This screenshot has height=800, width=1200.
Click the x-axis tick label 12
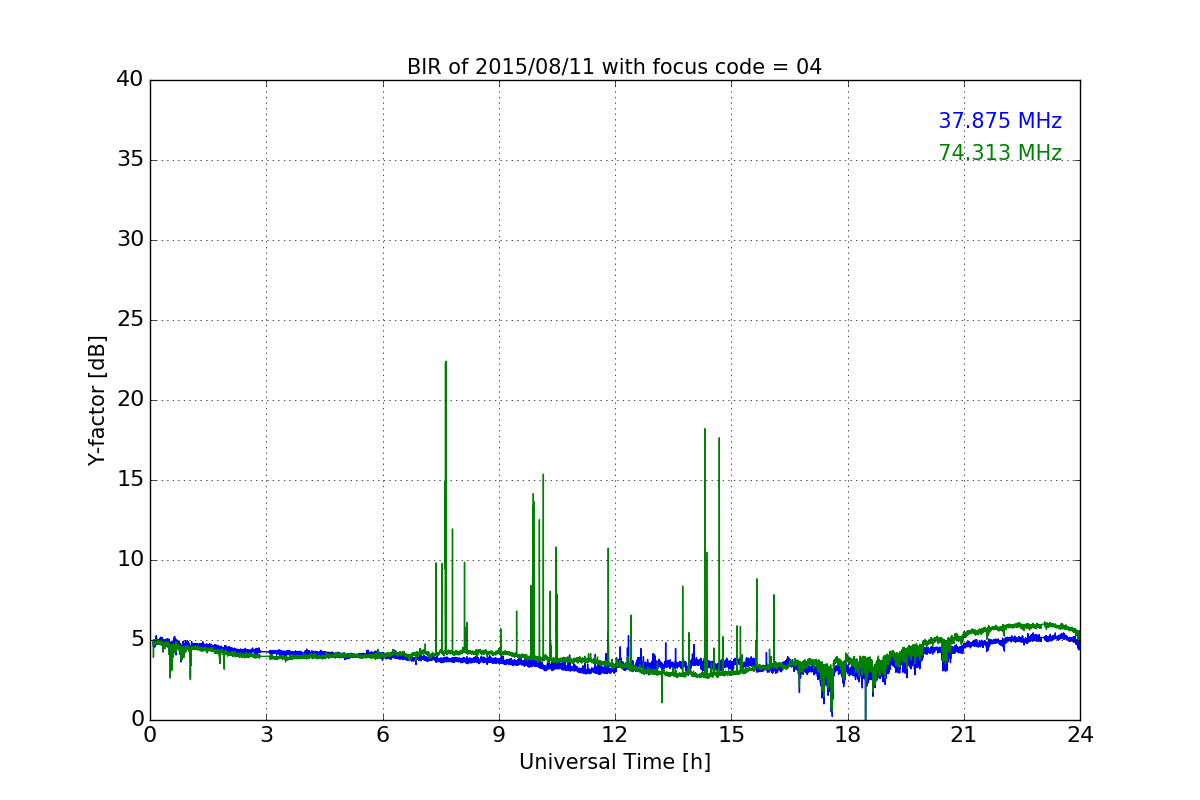point(615,735)
